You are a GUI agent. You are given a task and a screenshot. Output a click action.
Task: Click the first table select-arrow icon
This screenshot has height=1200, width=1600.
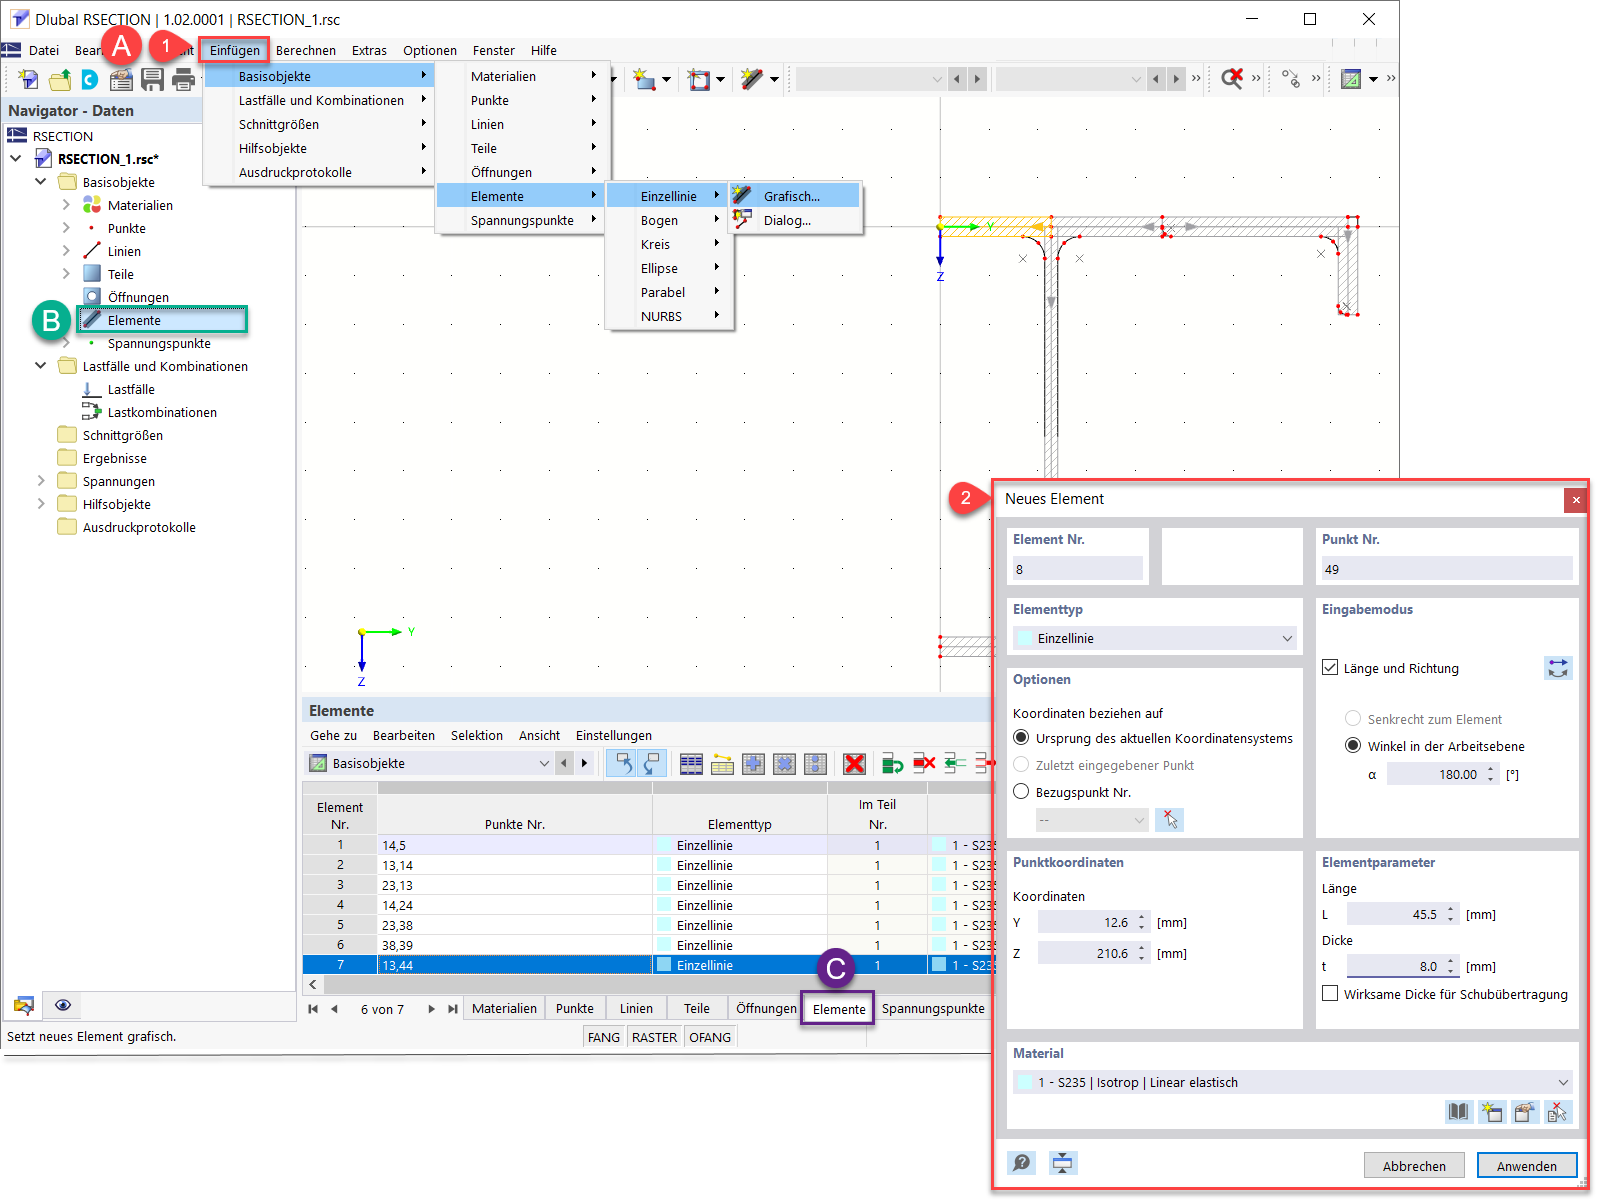pos(622,764)
